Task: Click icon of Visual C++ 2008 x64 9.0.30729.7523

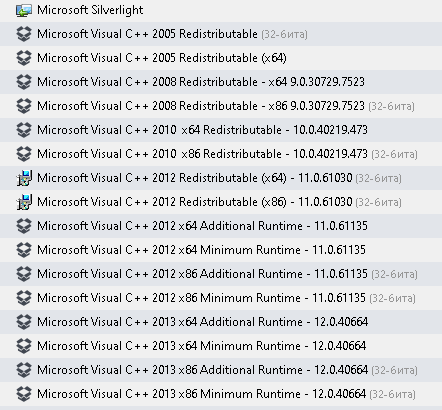Action: (x=24, y=82)
